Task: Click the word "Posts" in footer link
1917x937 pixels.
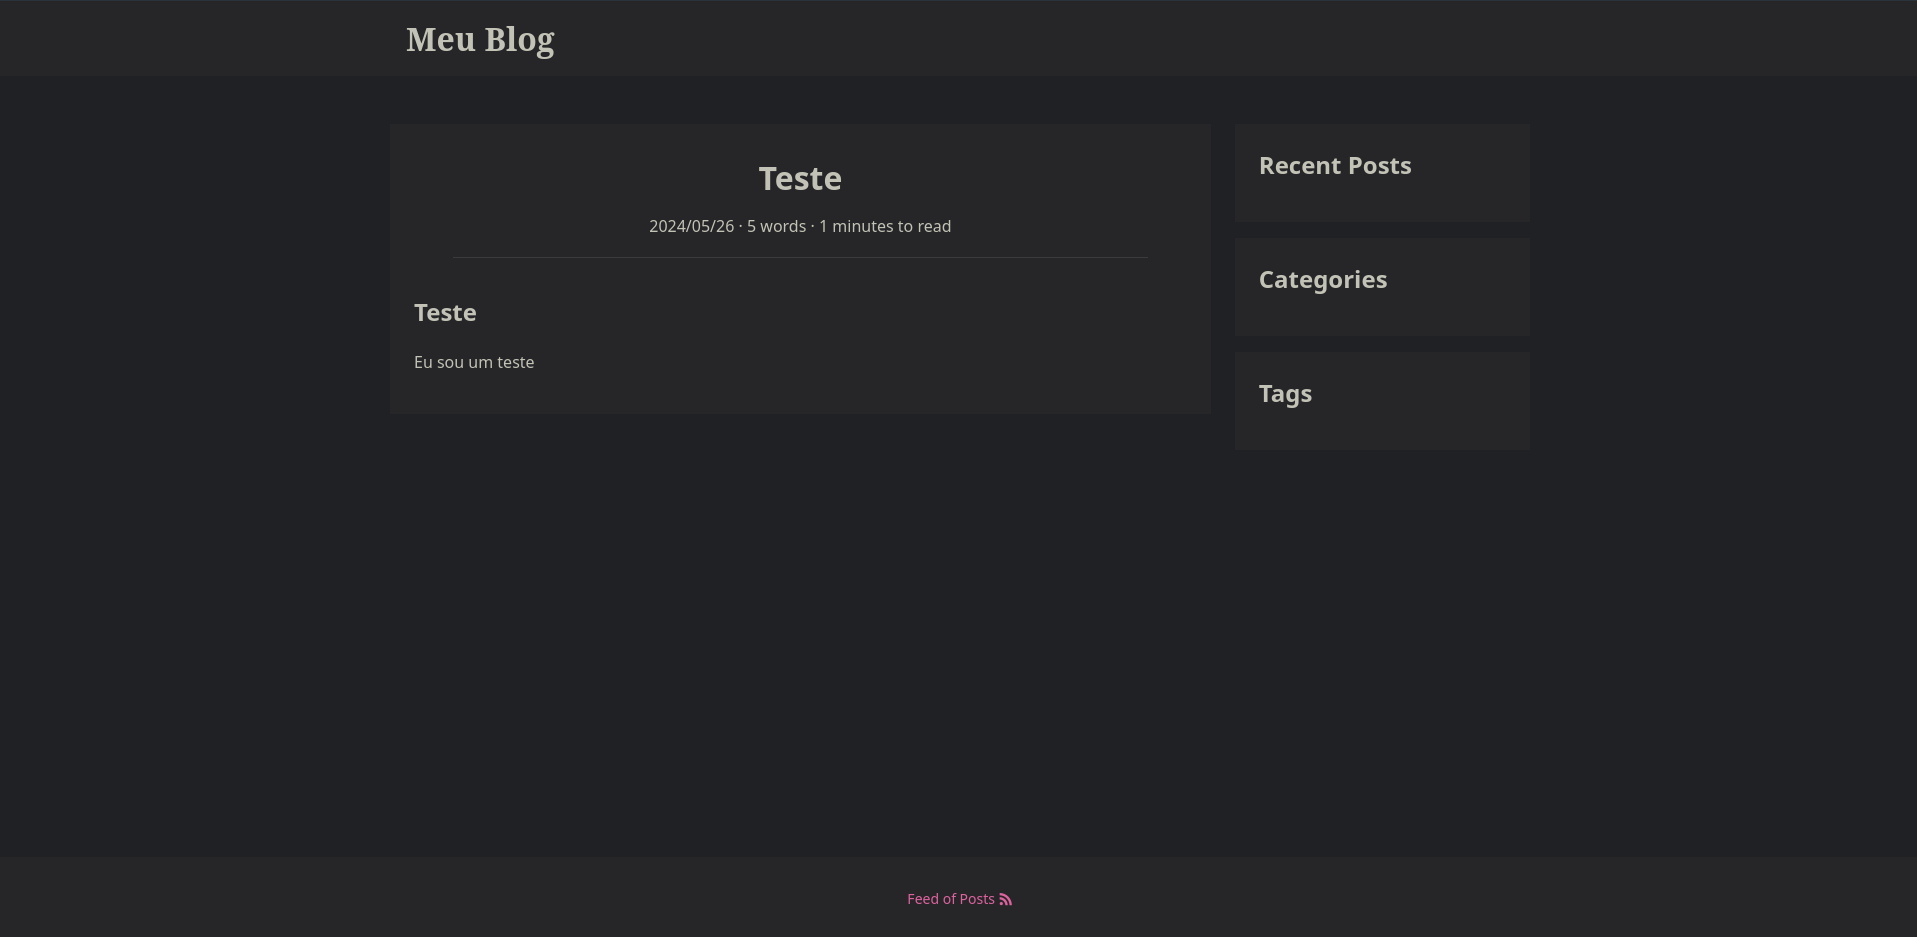Action: [x=977, y=899]
